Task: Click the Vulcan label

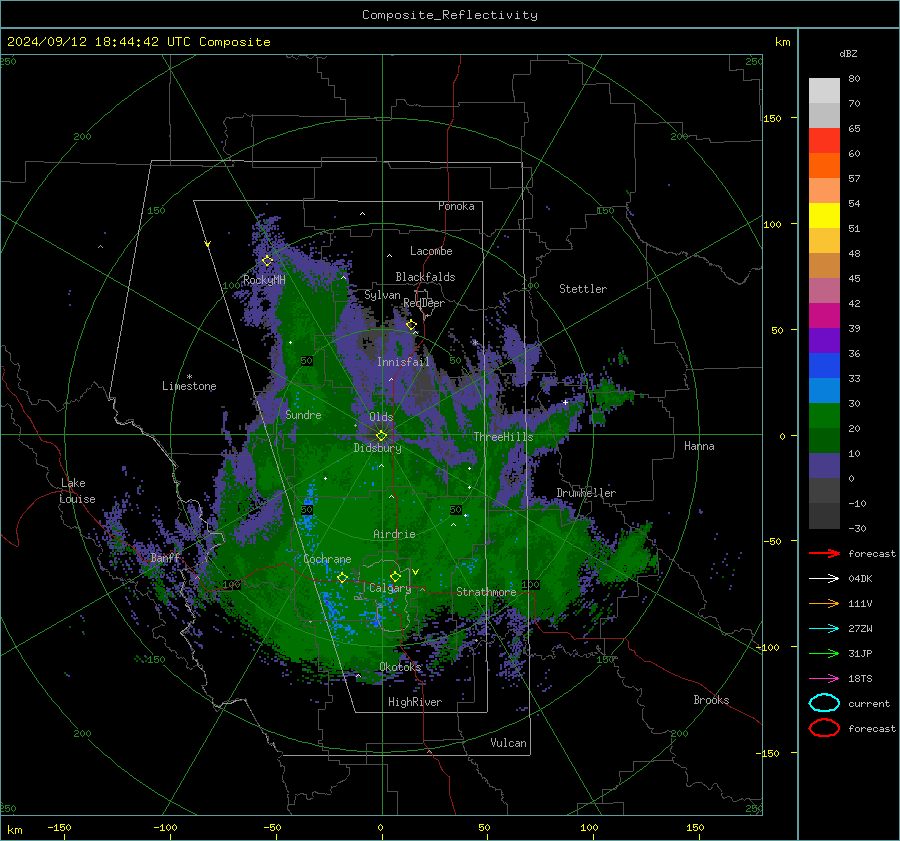Action: tap(508, 743)
